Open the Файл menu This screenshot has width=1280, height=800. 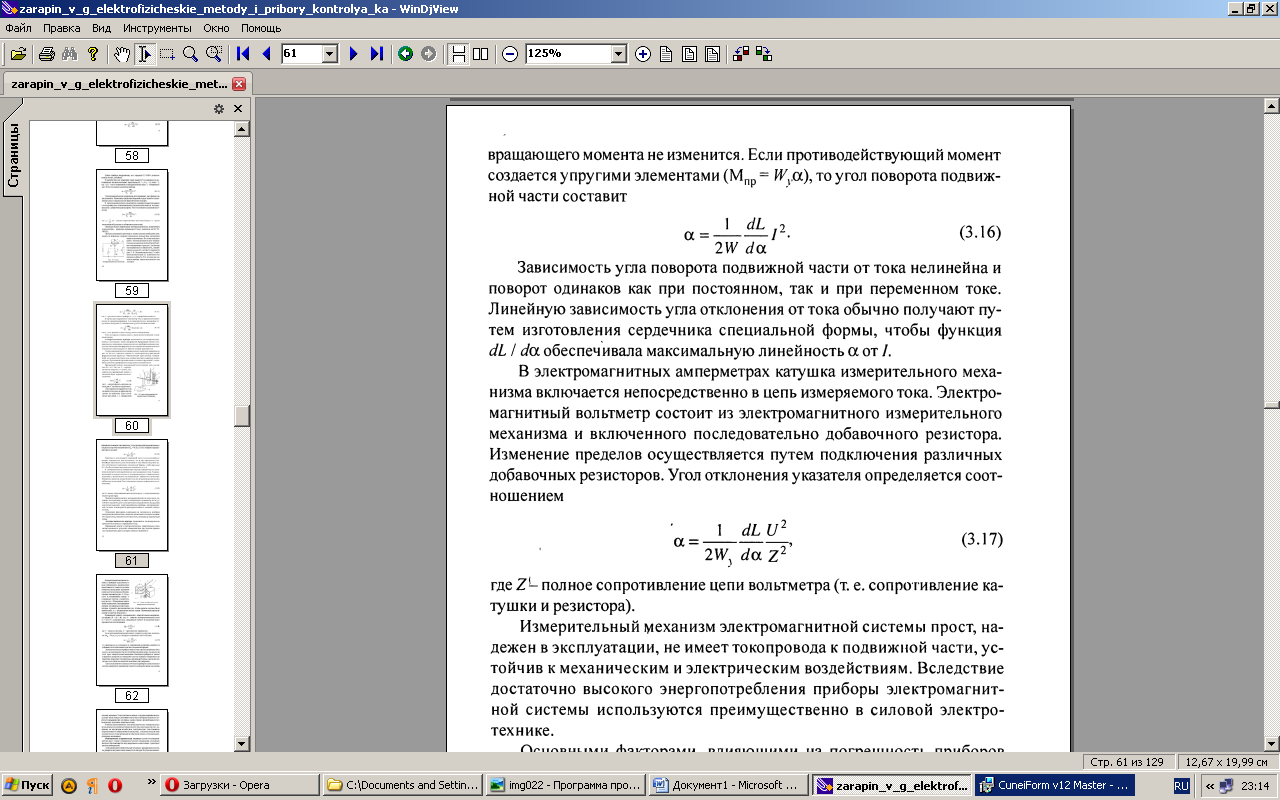(x=18, y=29)
